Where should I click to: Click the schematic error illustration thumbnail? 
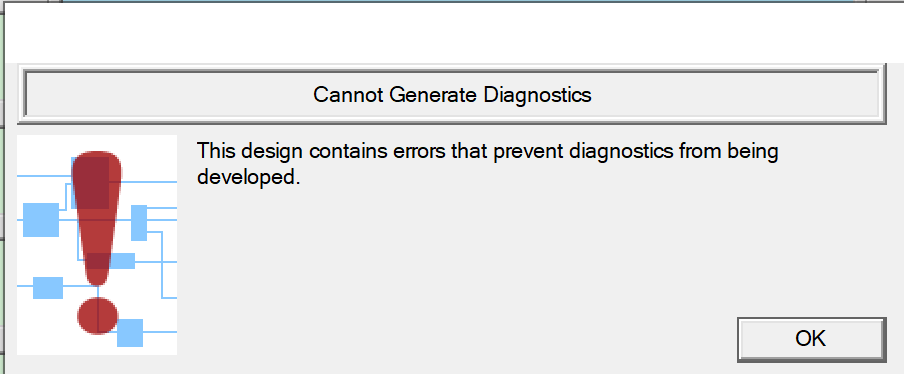97,245
